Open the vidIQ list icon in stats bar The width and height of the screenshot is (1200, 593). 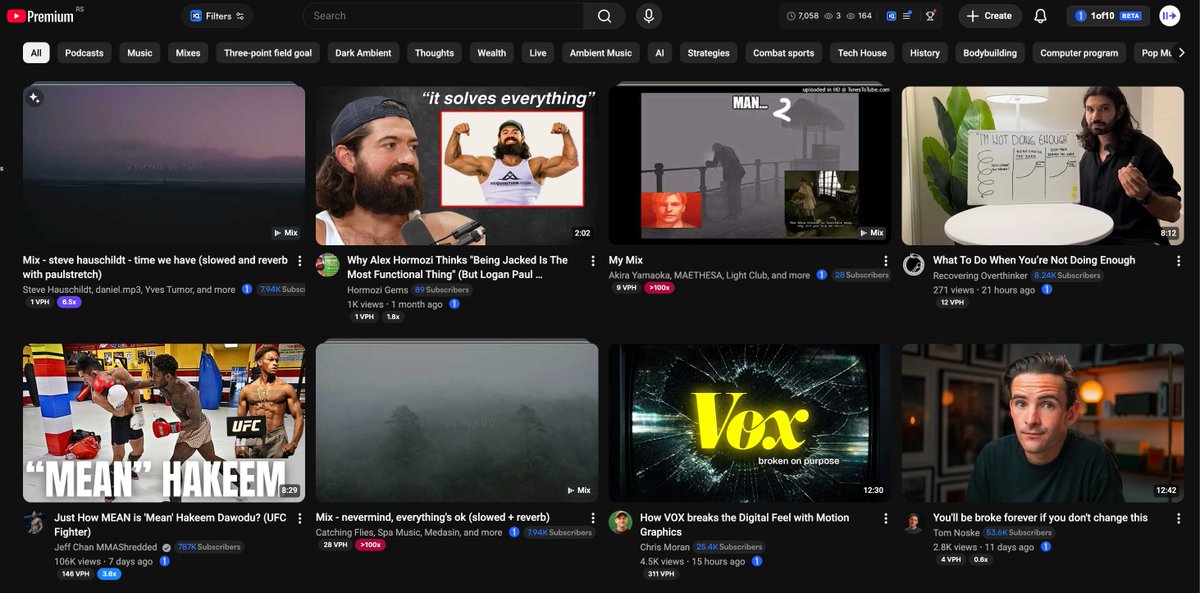point(907,16)
